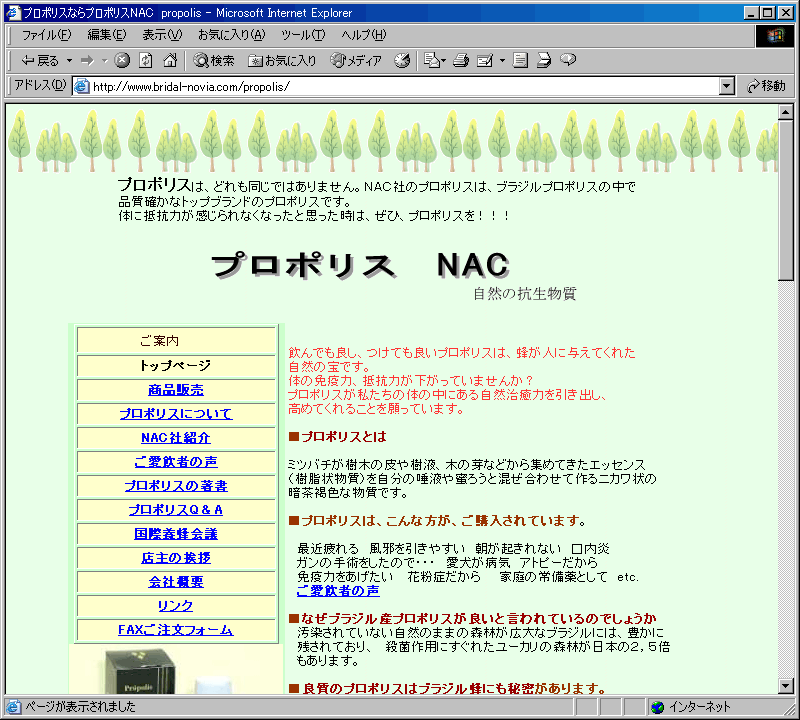Open the 商品販売 link
The height and width of the screenshot is (720, 800).
pyautogui.click(x=176, y=390)
